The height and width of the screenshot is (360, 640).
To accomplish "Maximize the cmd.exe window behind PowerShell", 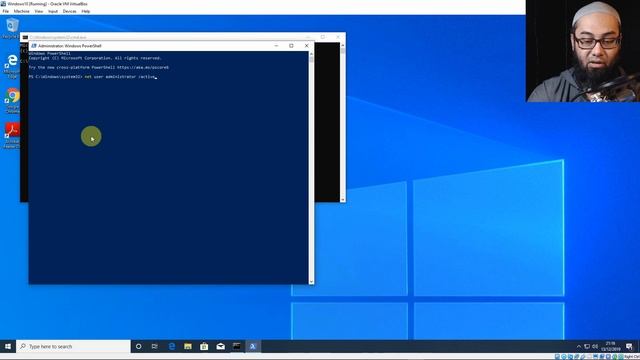I will click(x=323, y=37).
